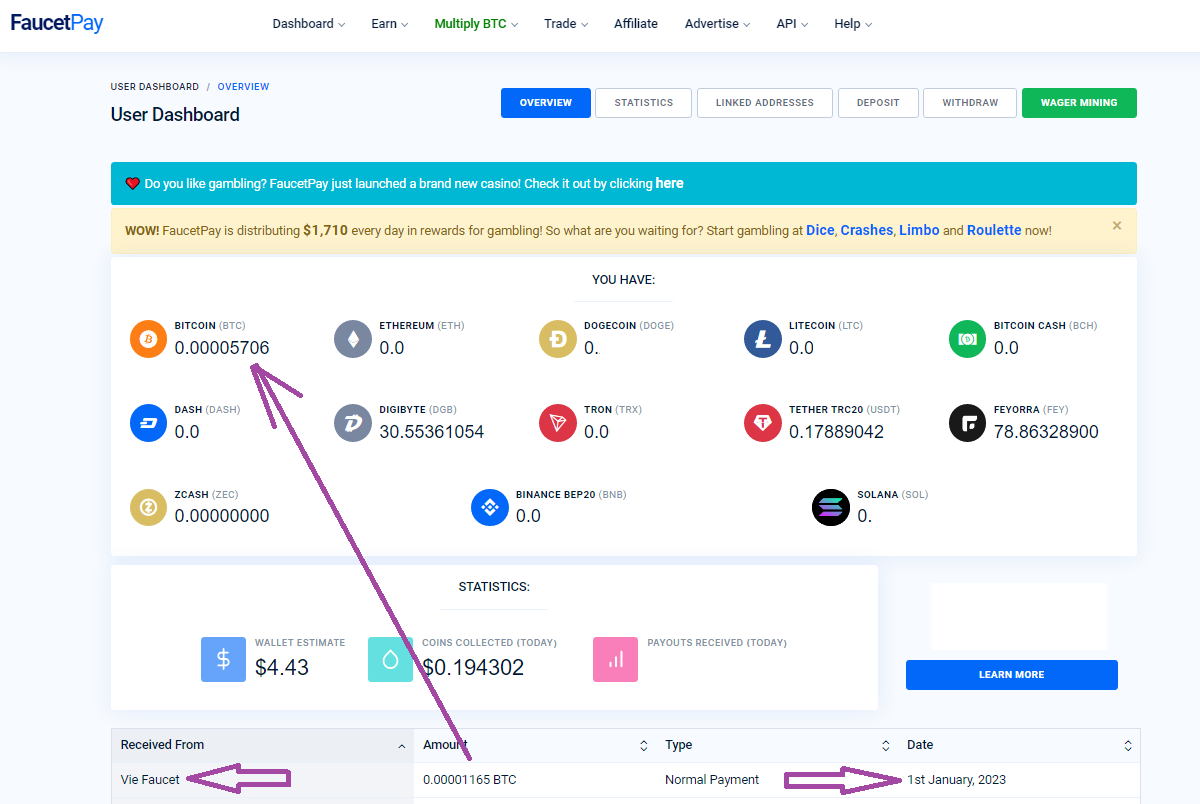Click the Bitcoin orange coin icon
Viewport: 1200px width, 804px height.
[148, 339]
